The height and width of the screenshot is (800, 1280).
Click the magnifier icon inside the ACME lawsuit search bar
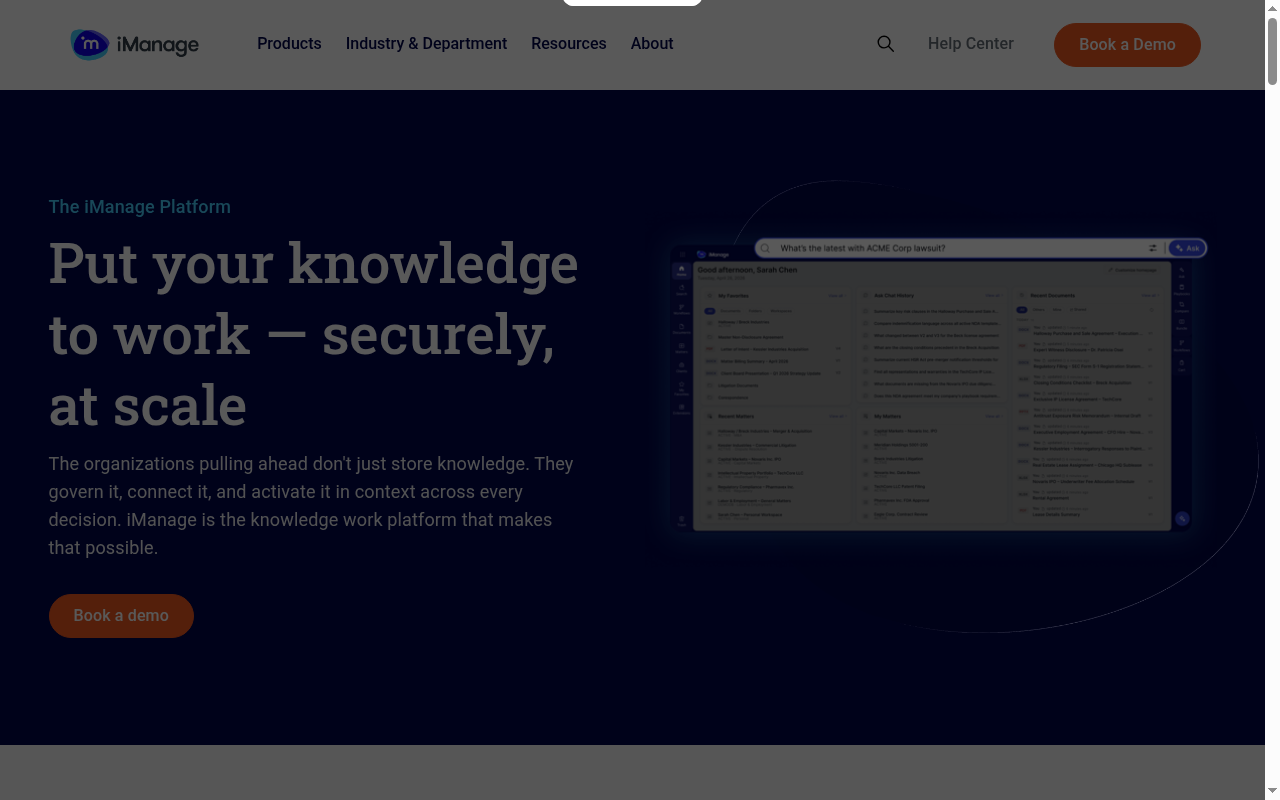point(766,248)
